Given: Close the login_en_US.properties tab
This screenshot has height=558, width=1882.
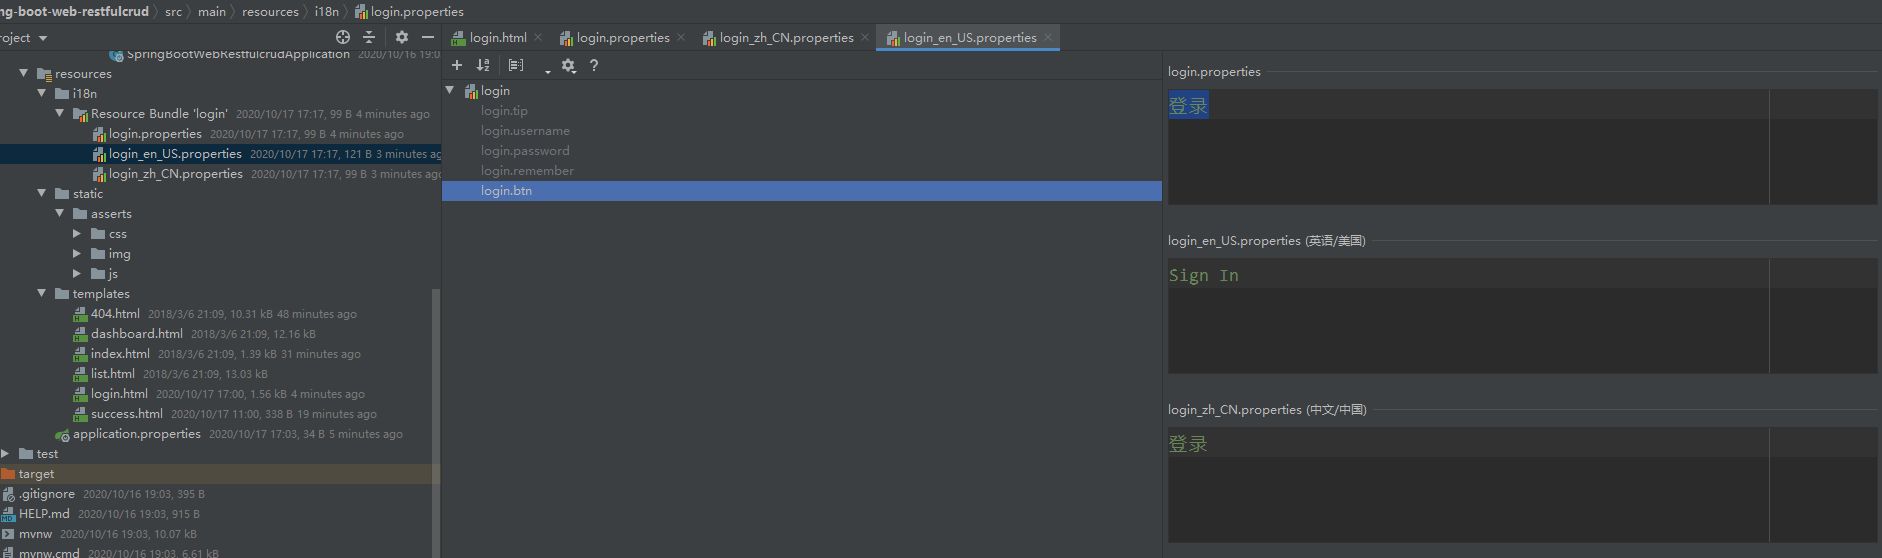Looking at the screenshot, I should point(1048,37).
